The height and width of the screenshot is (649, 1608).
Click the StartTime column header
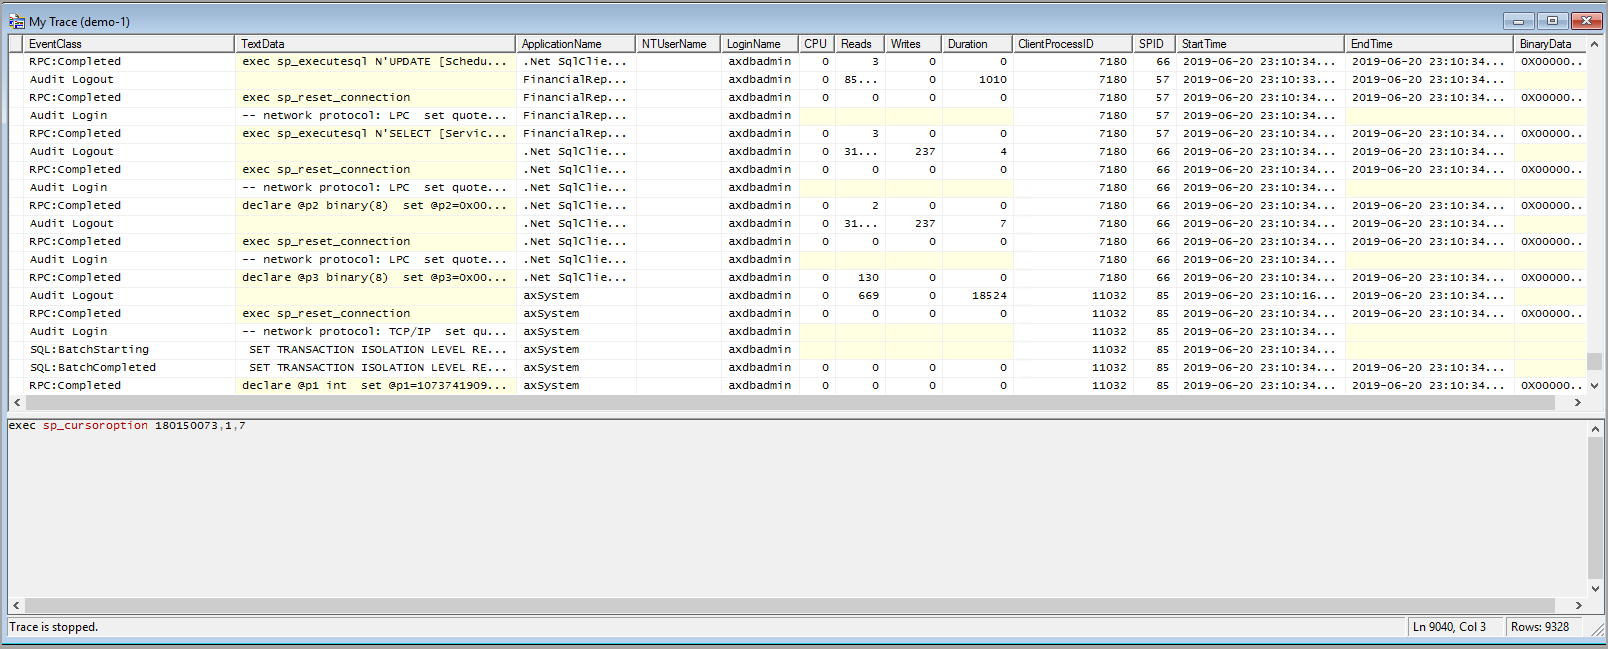[x=1258, y=44]
